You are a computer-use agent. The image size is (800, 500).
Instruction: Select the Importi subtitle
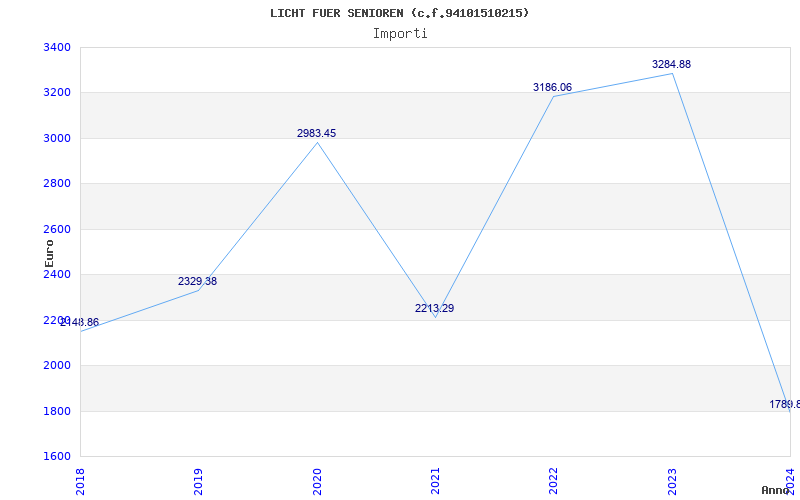pos(400,34)
